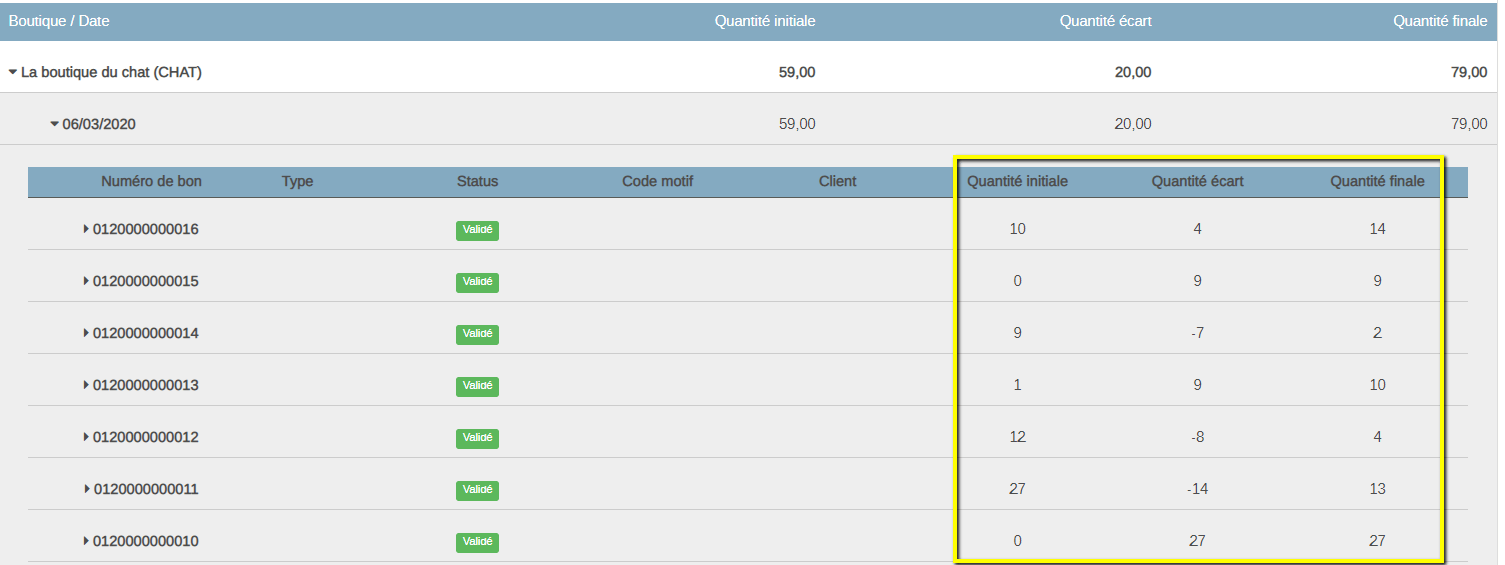Viewport: 1505px width, 565px height.
Task: Click Validé badge of voucher 0120000000016
Action: tap(477, 230)
